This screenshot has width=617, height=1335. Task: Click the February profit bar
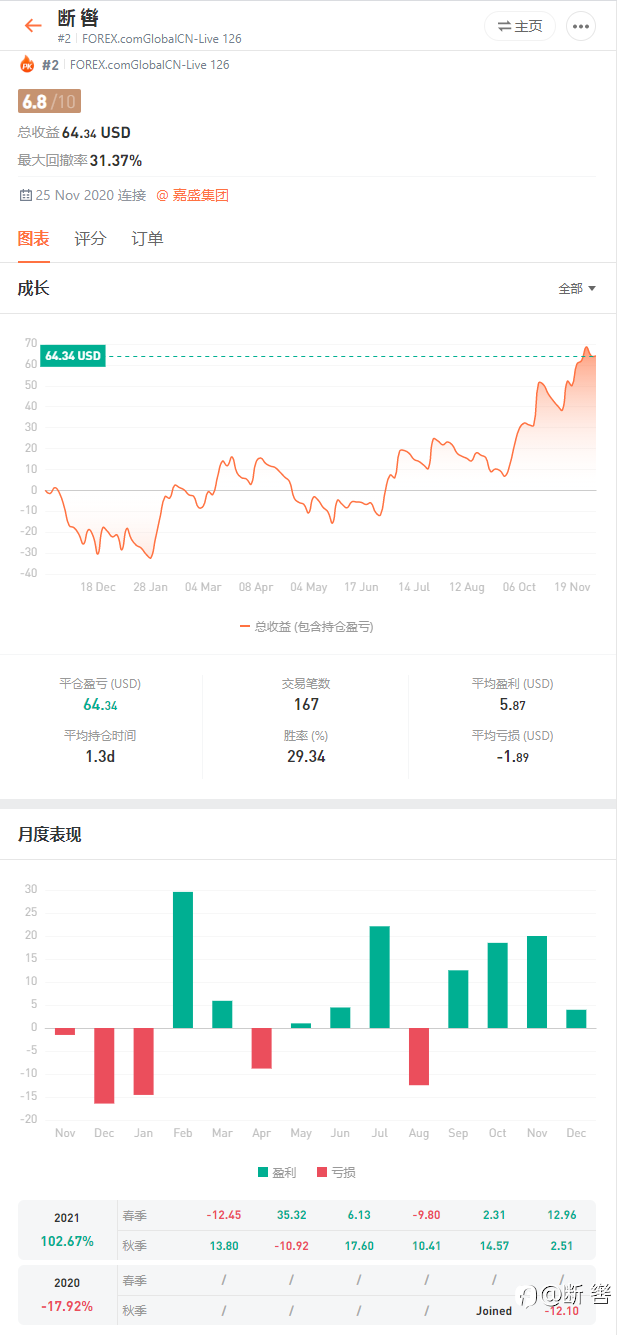coord(183,960)
